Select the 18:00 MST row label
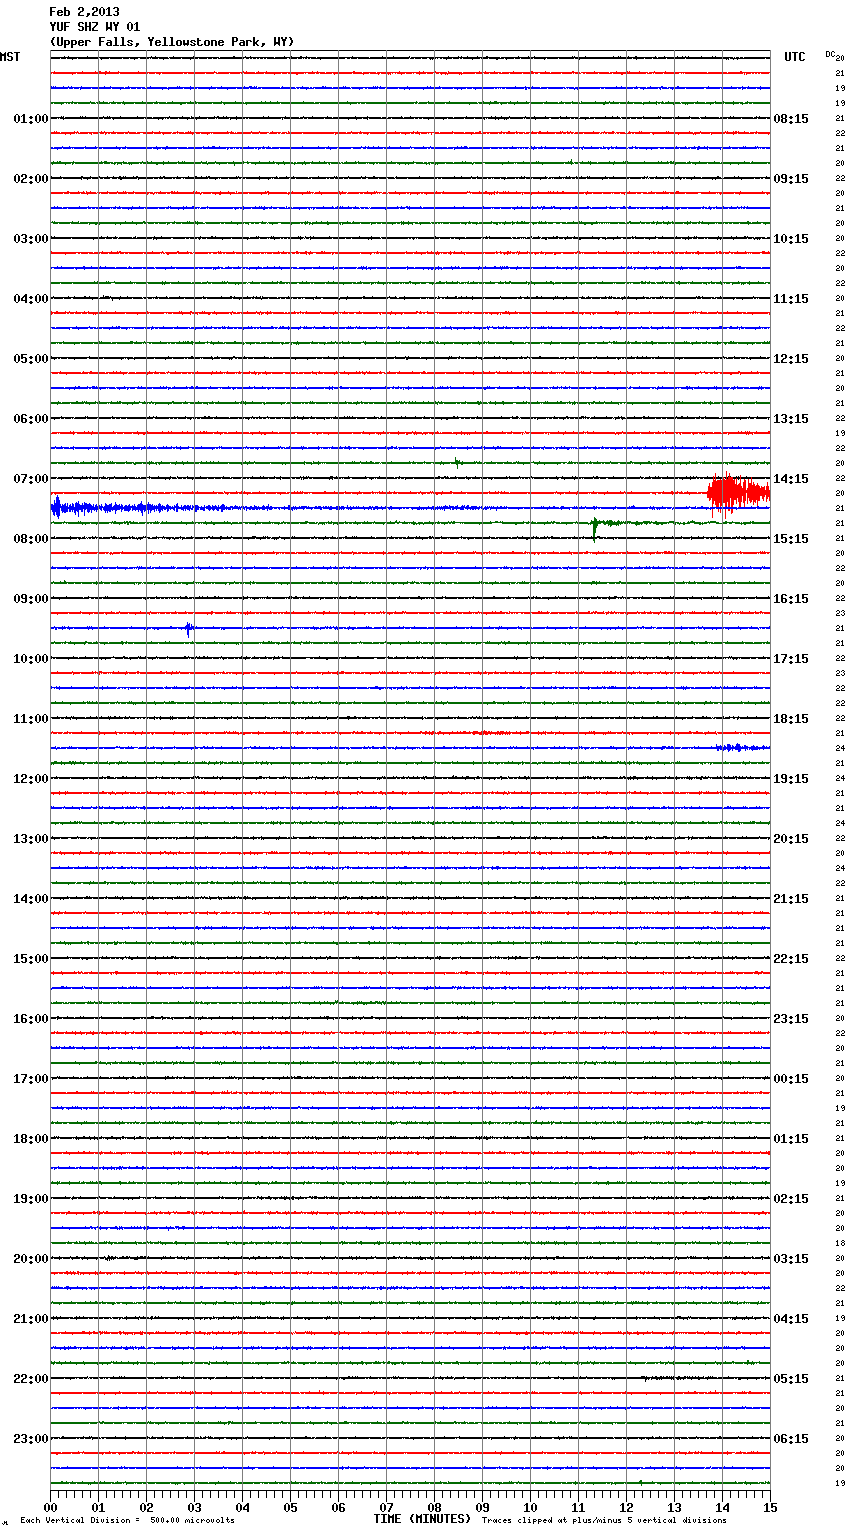This screenshot has height=1534, width=850. point(31,1139)
